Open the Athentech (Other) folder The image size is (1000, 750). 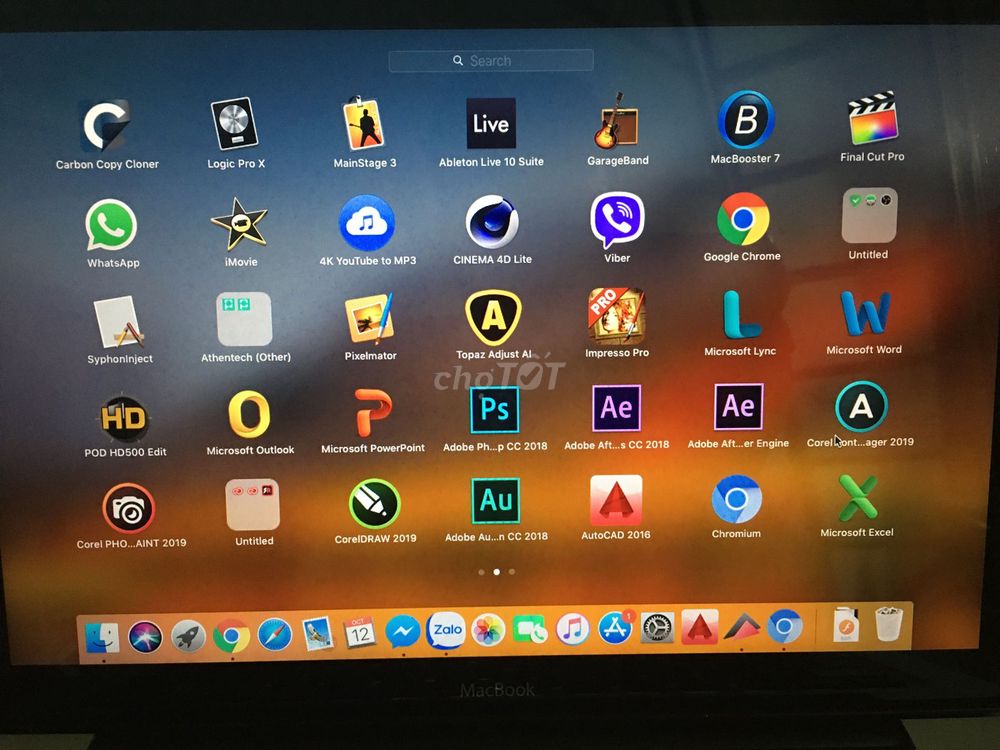(244, 320)
